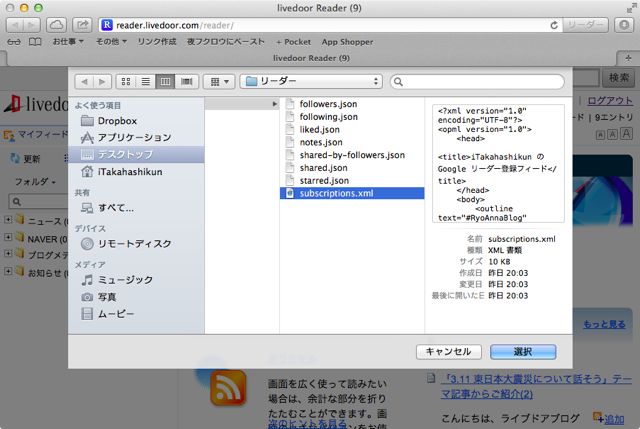Select リモートディスク device

pyautogui.click(x=136, y=244)
